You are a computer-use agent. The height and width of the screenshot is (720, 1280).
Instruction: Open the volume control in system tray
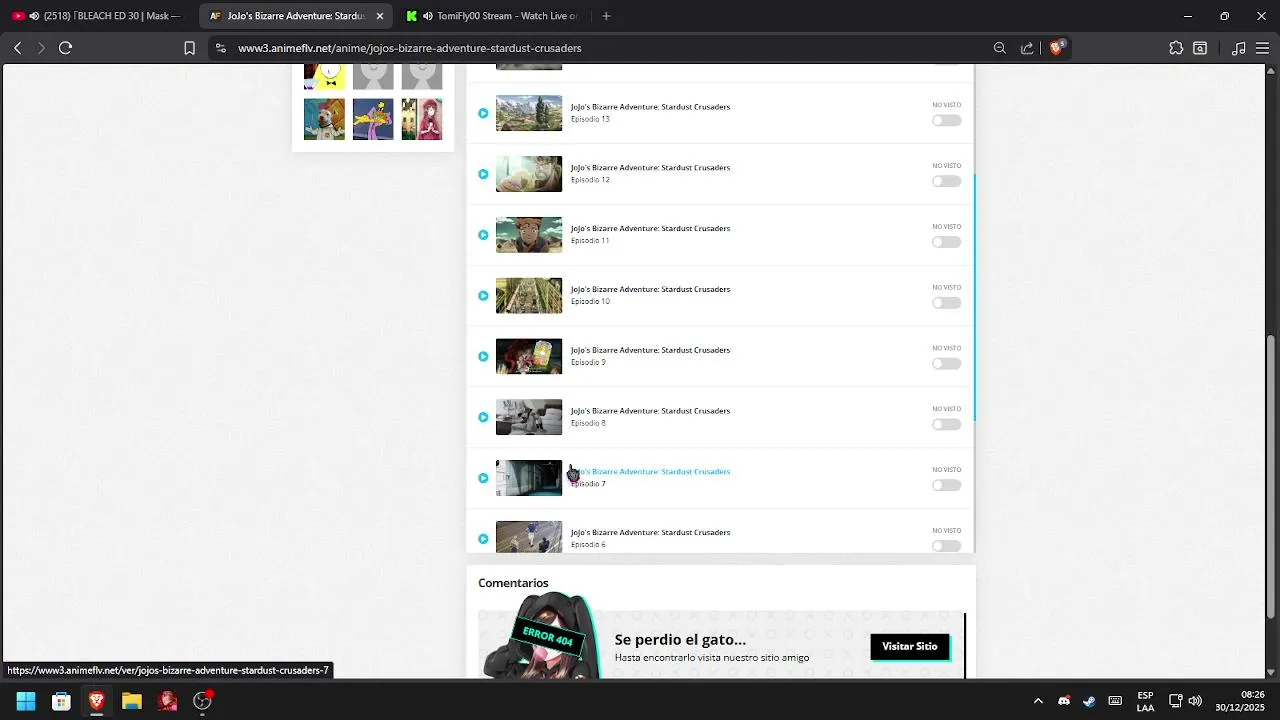tap(1195, 701)
